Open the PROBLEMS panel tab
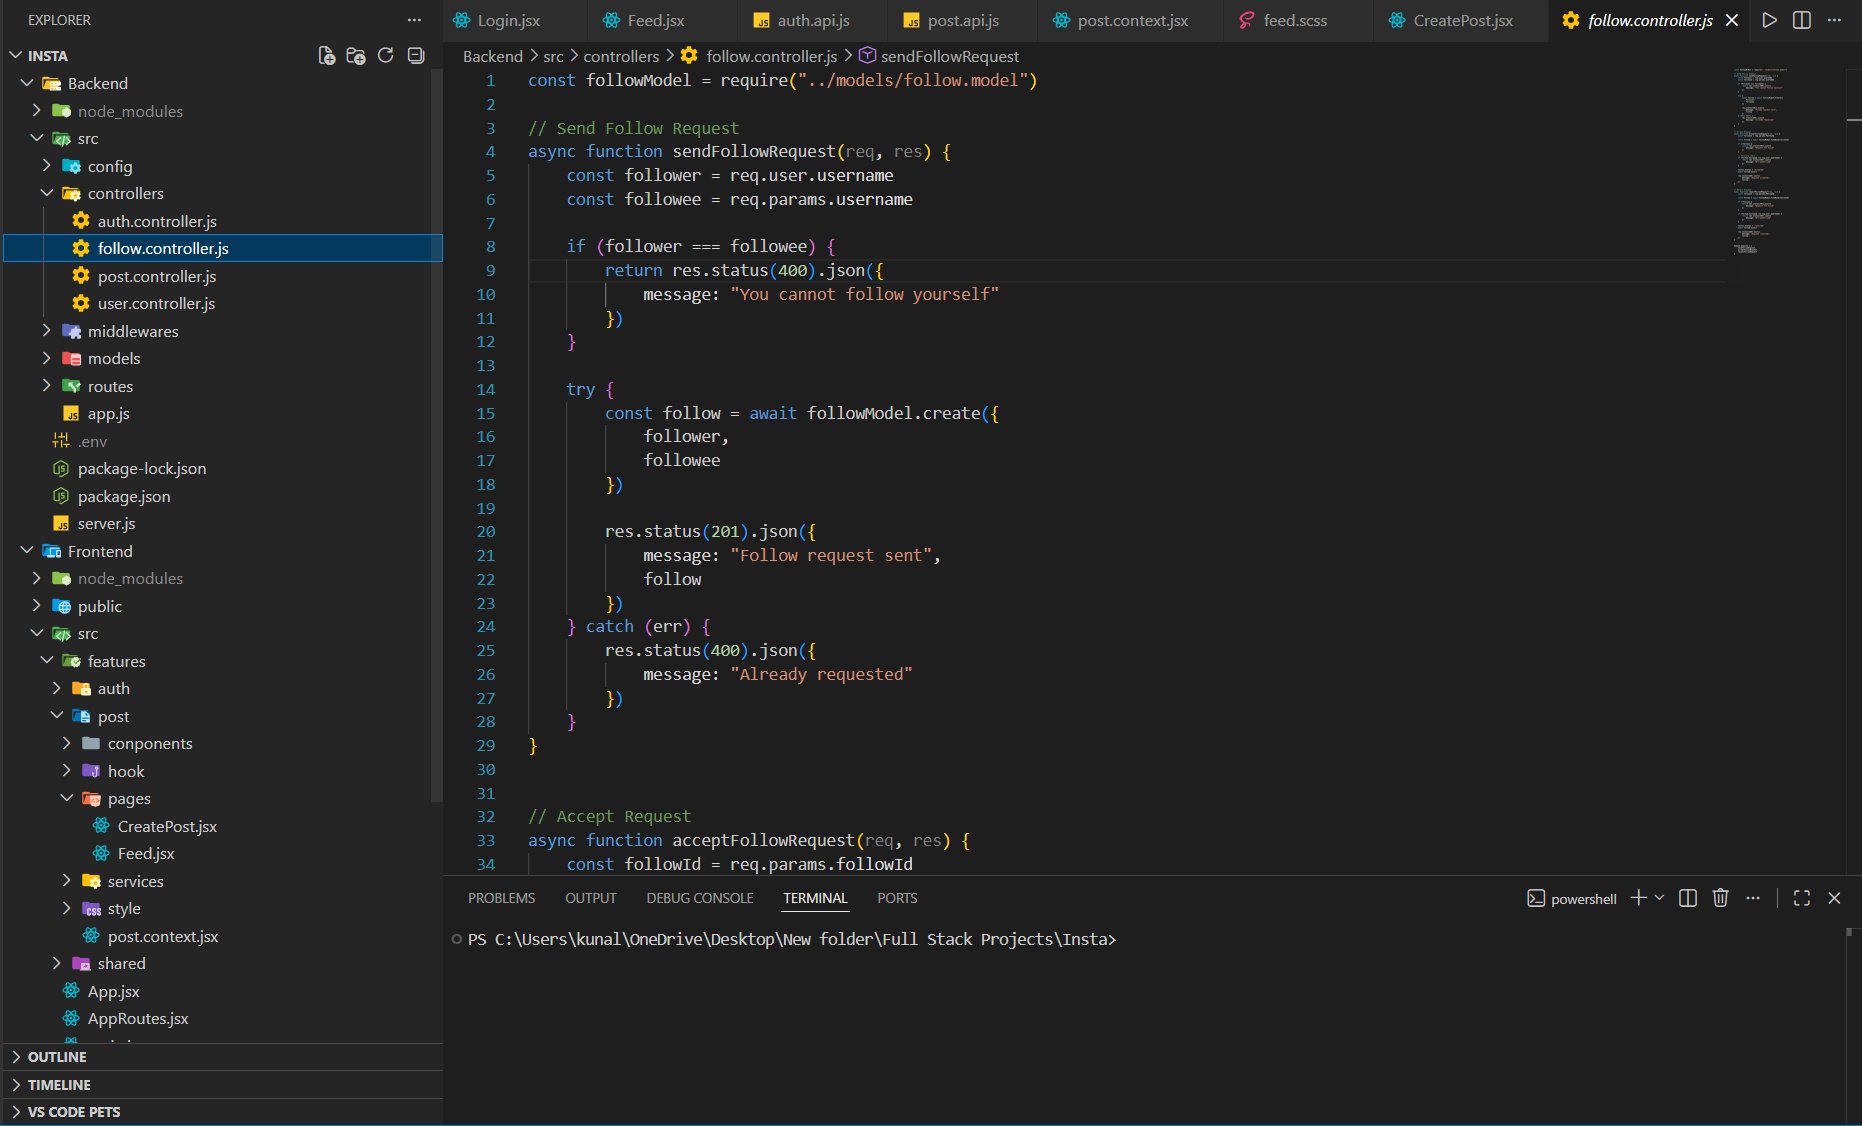 tap(501, 898)
